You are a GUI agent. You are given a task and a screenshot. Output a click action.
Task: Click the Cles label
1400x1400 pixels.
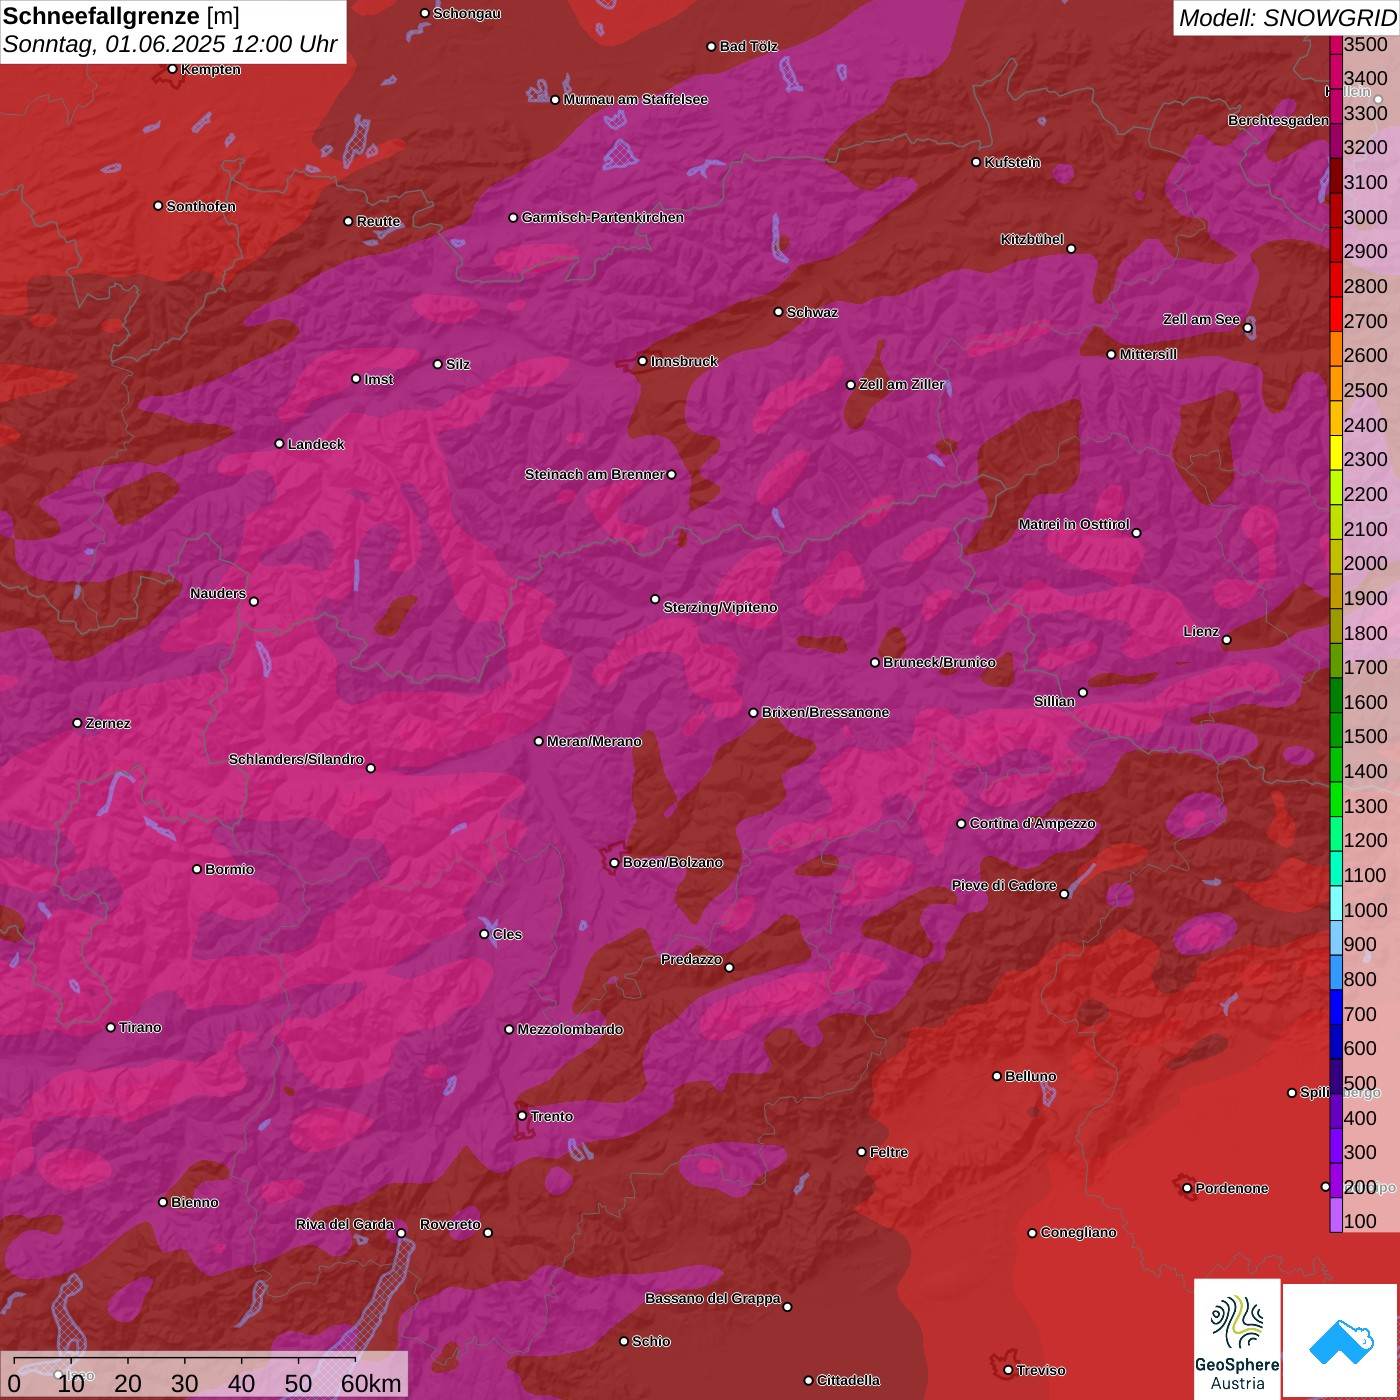pos(507,934)
